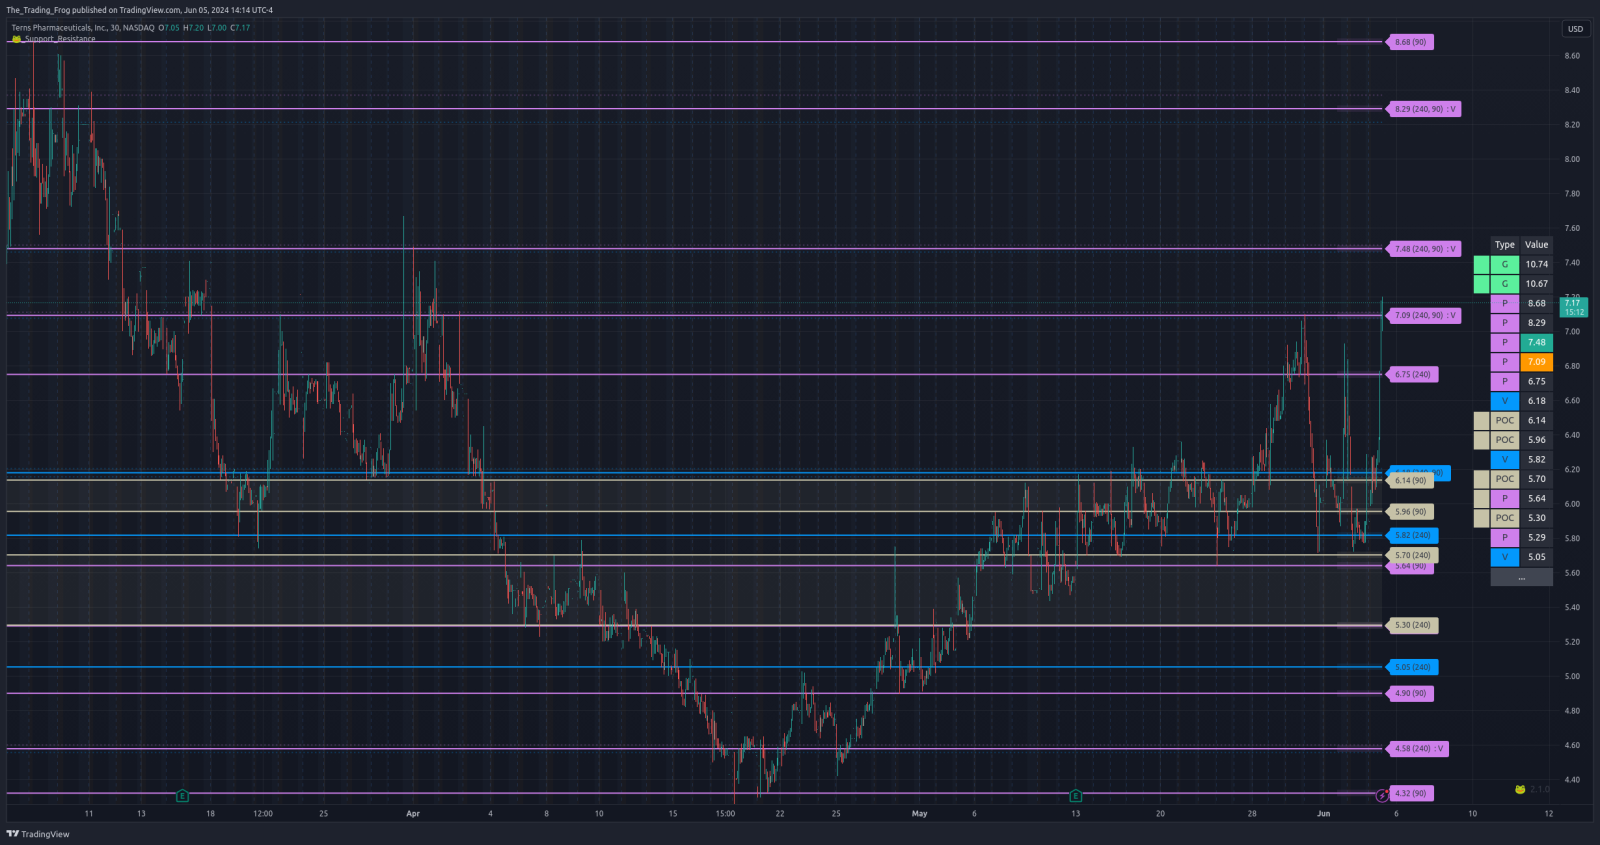The height and width of the screenshot is (845, 1600).
Task: Click the purple lightning bolt event icon
Action: (1382, 796)
